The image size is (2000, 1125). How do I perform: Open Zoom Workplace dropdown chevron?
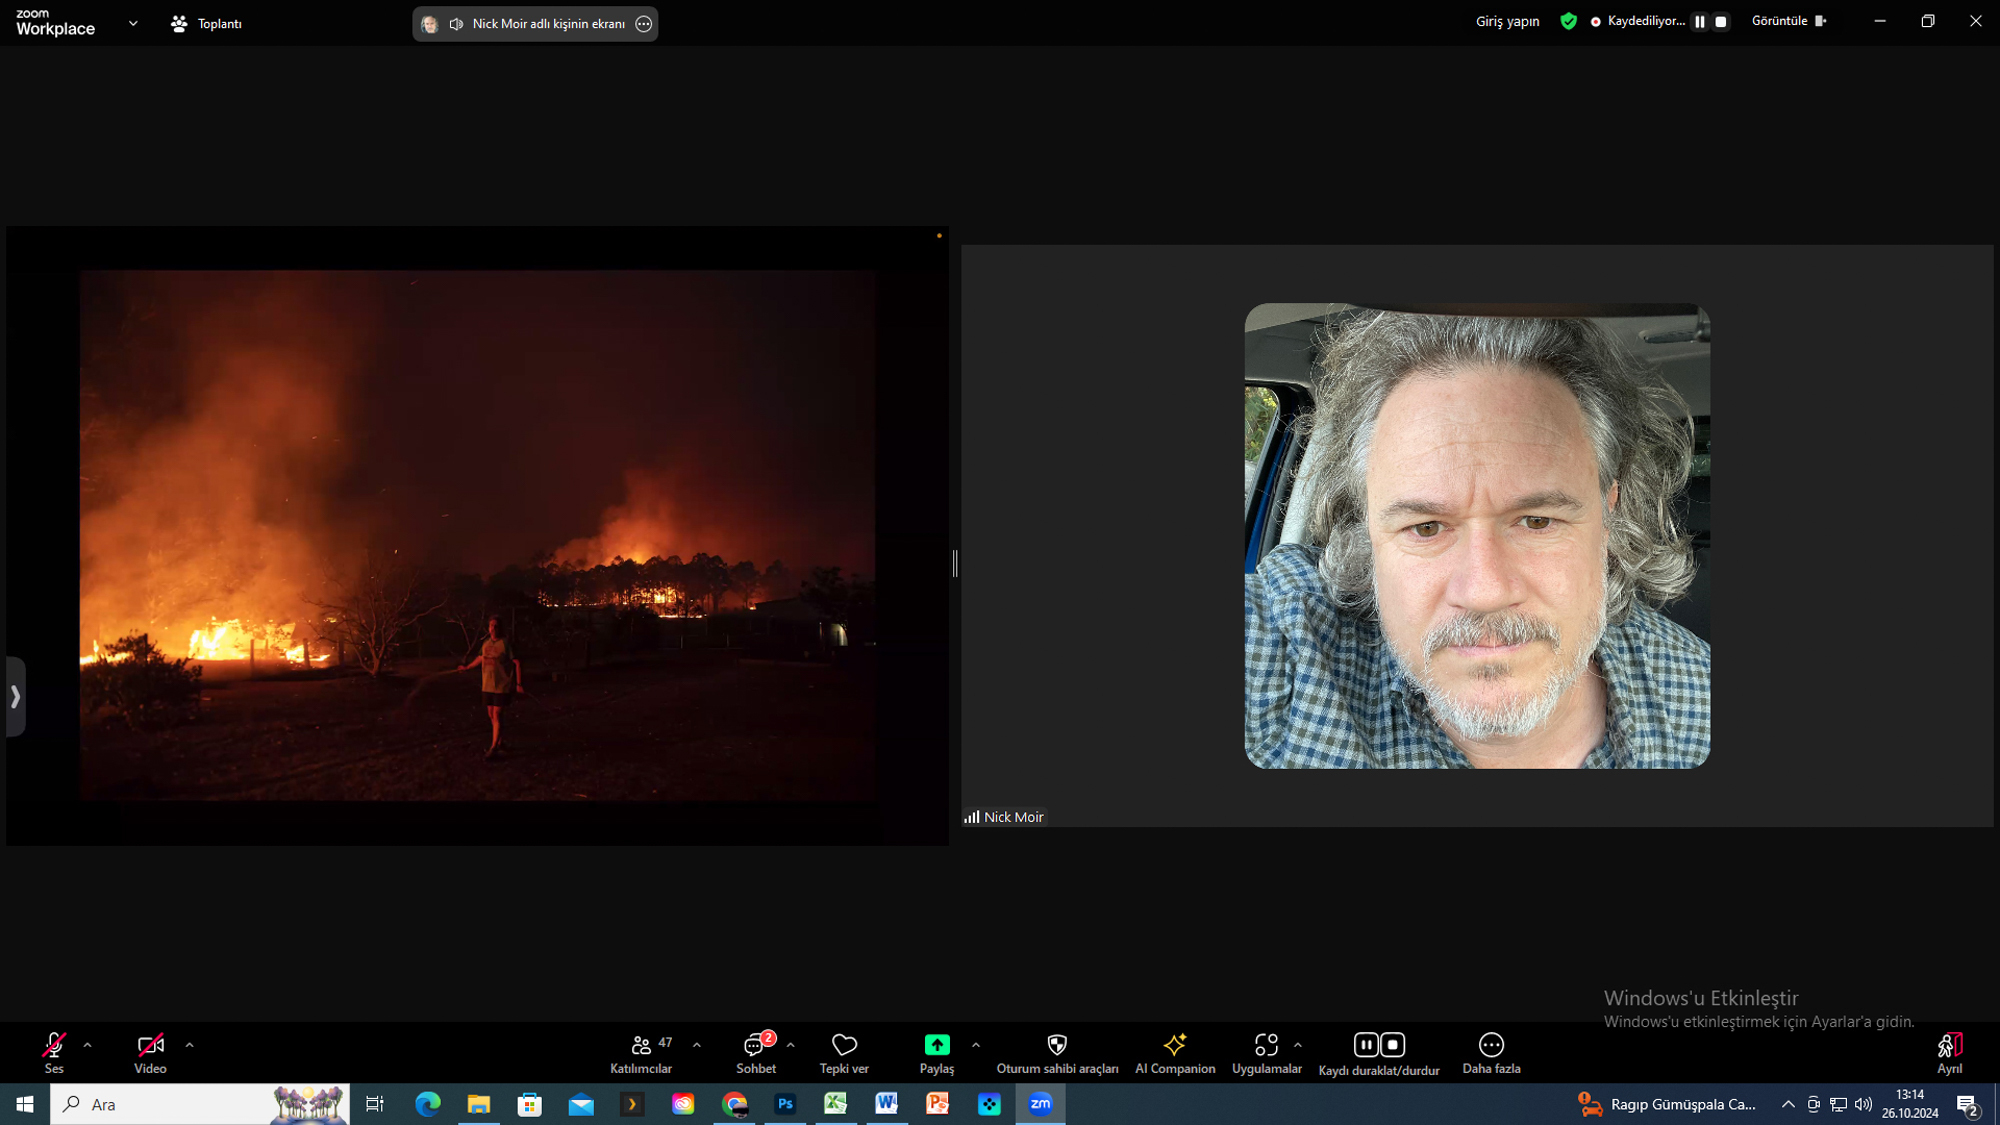tap(133, 23)
